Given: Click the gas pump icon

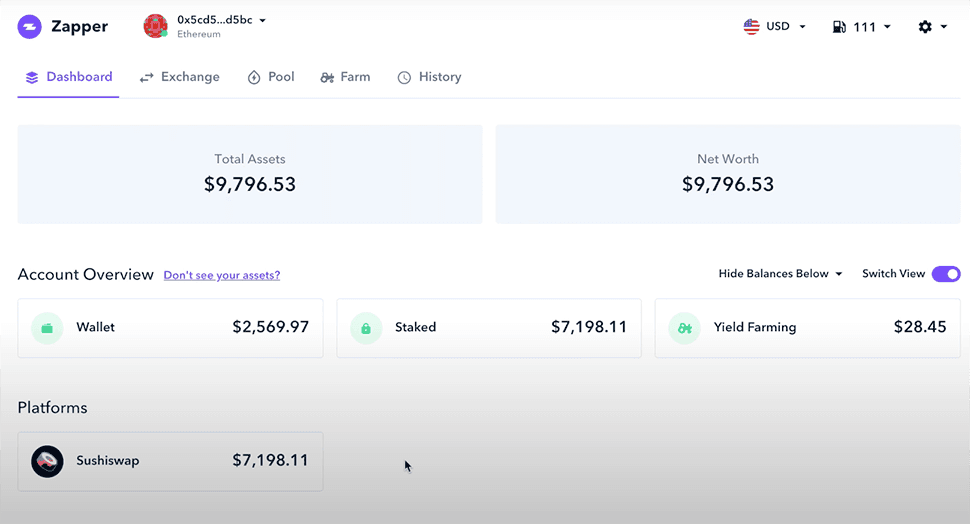Looking at the screenshot, I should coord(839,27).
